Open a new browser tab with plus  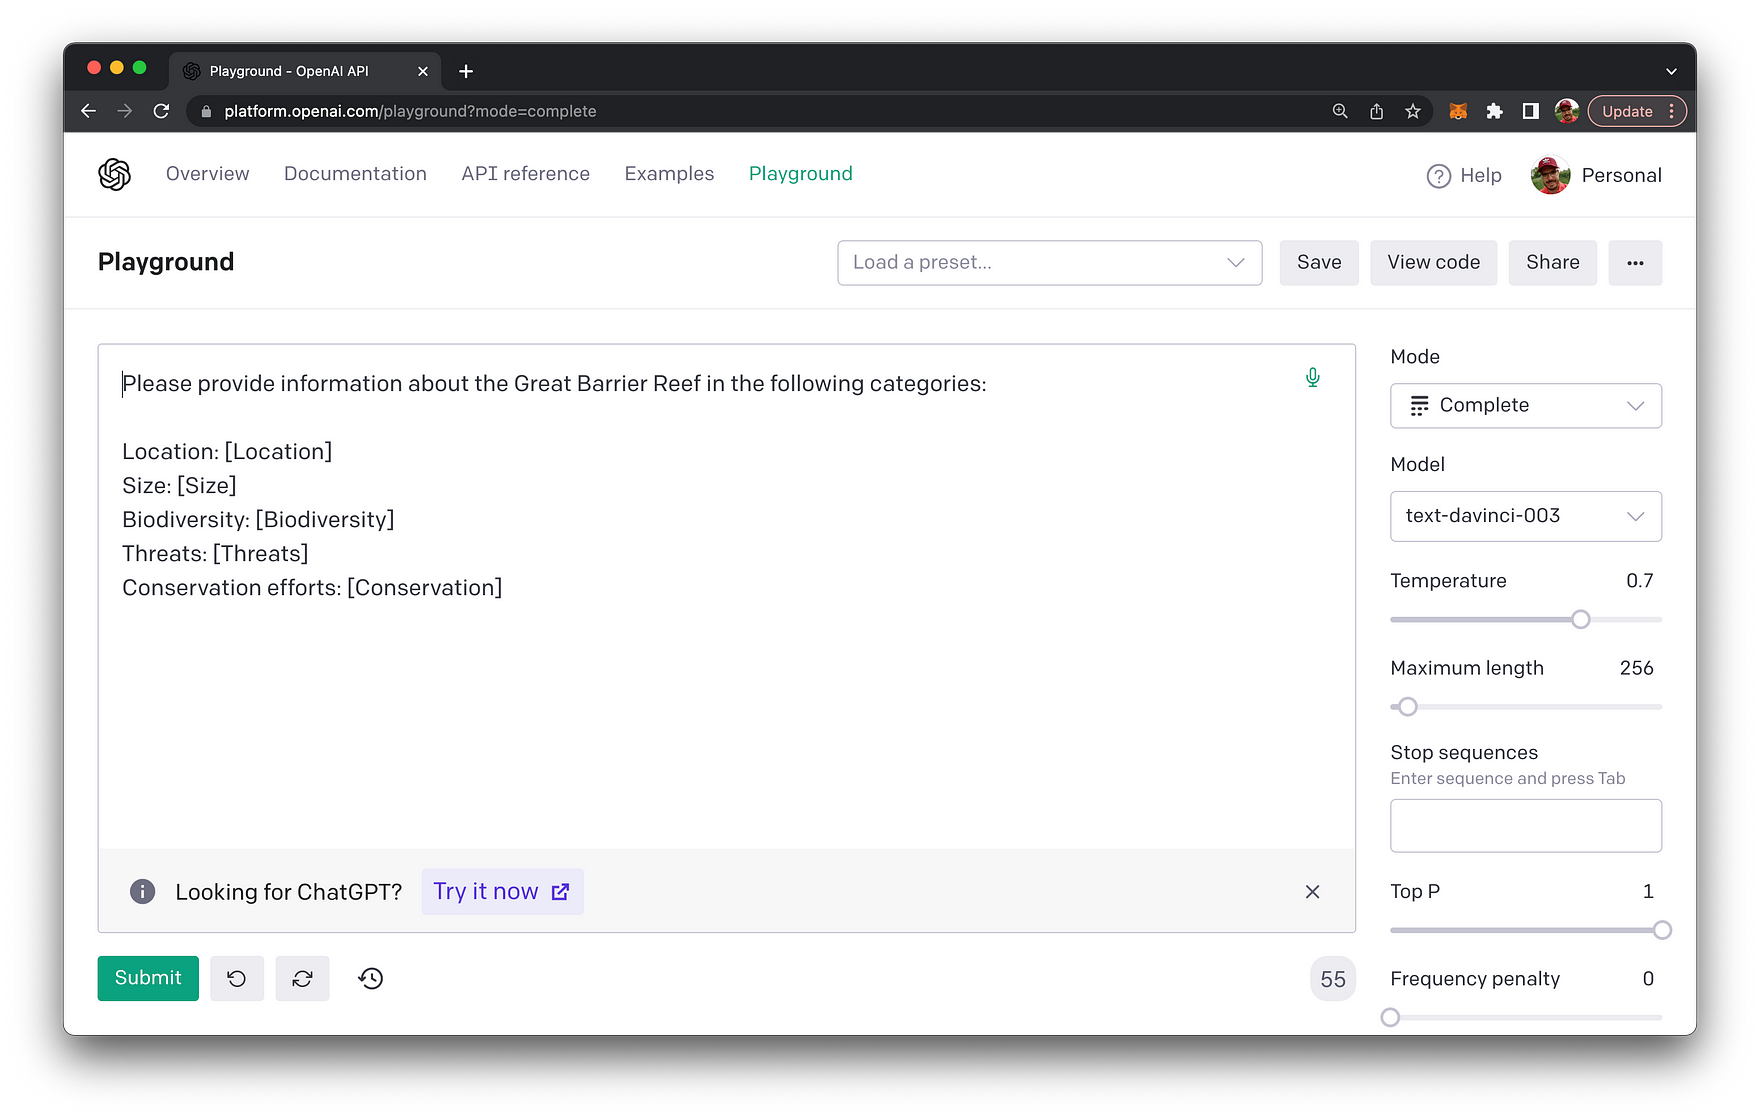[x=466, y=71]
